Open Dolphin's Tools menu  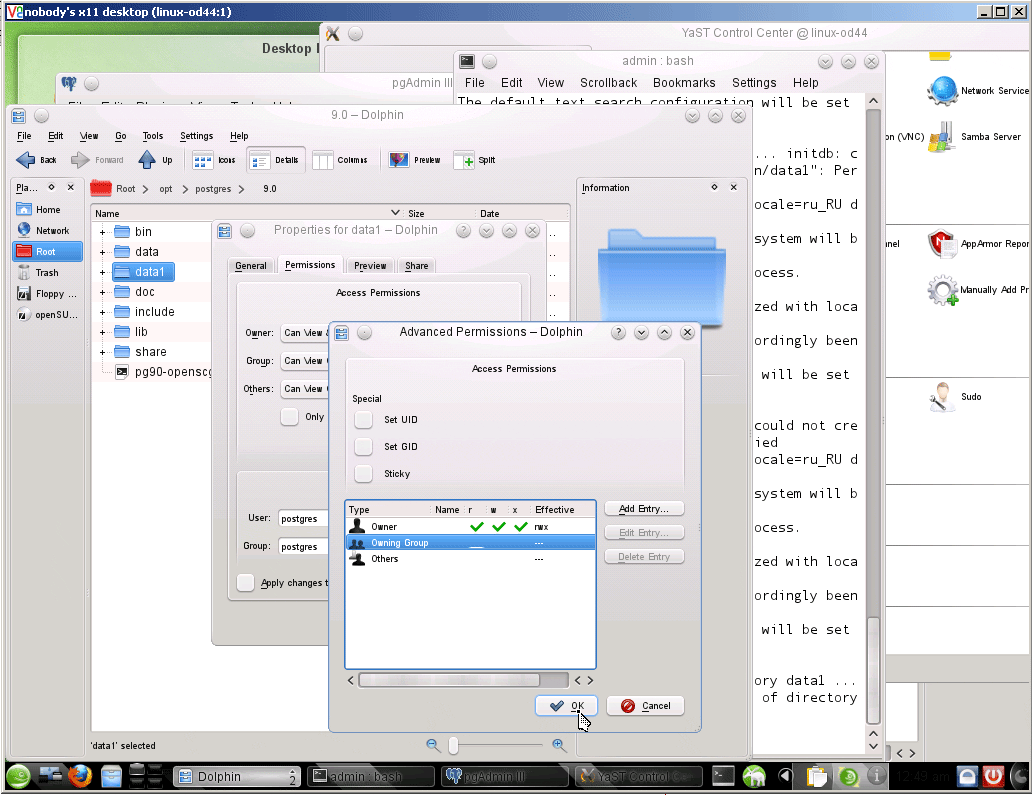(x=153, y=136)
